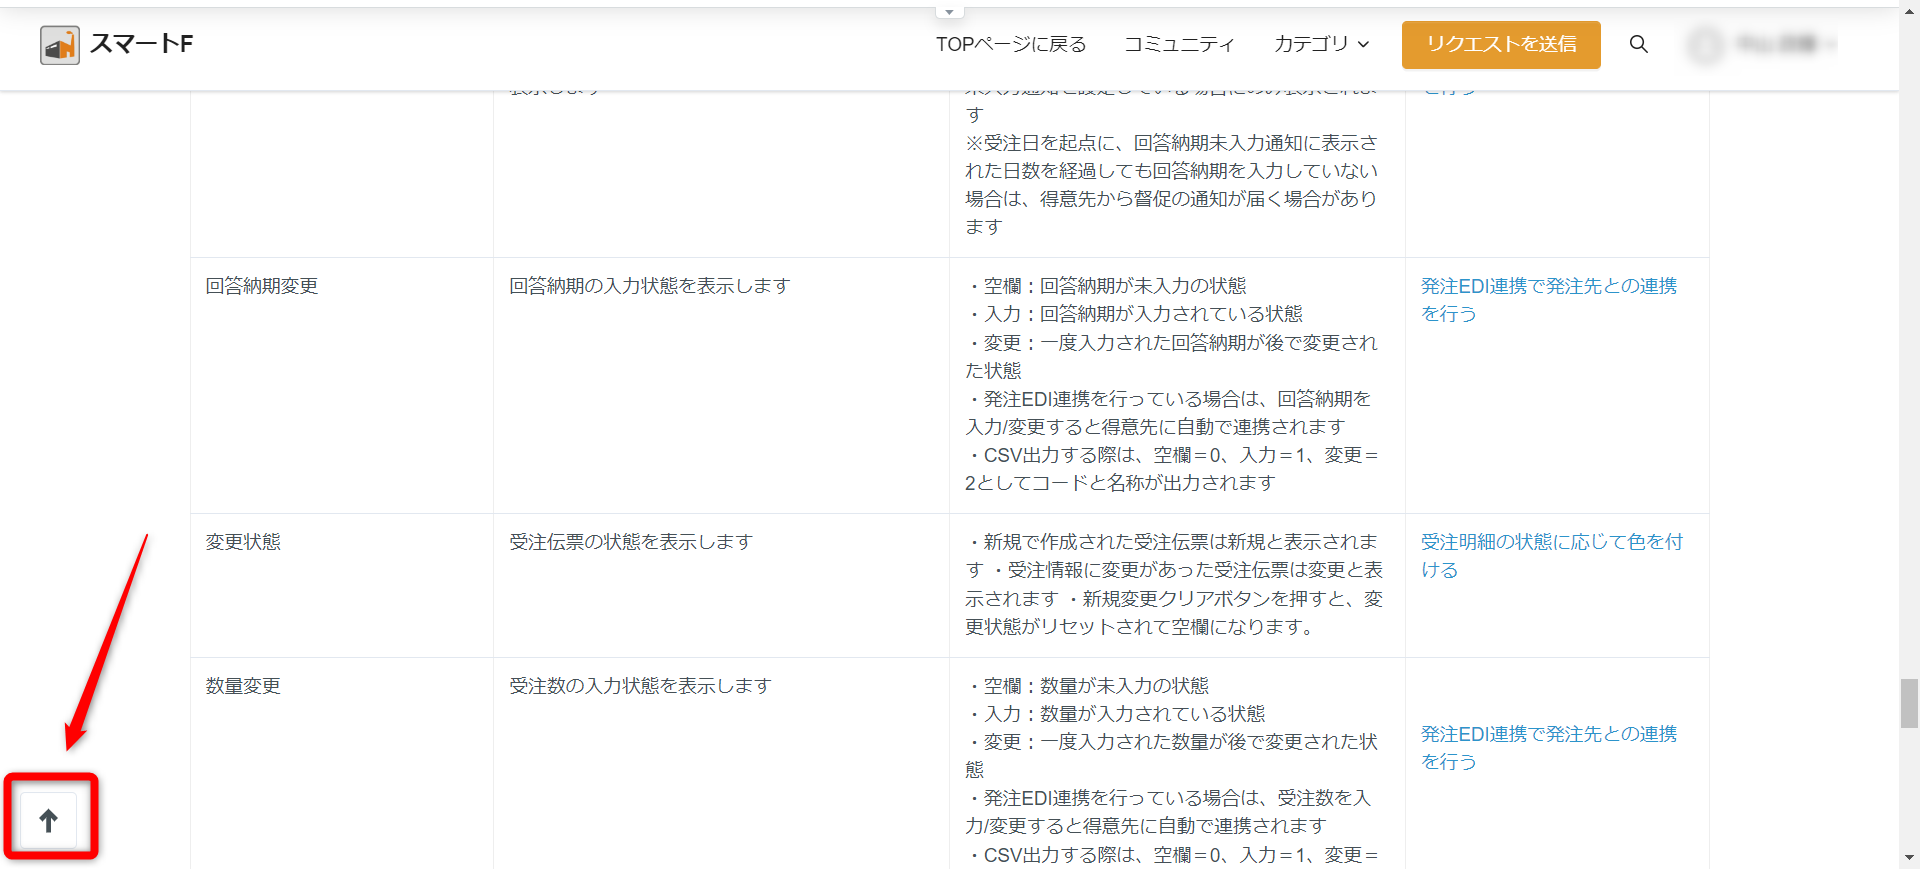Click the 回答納期変更 table cell

[262, 286]
